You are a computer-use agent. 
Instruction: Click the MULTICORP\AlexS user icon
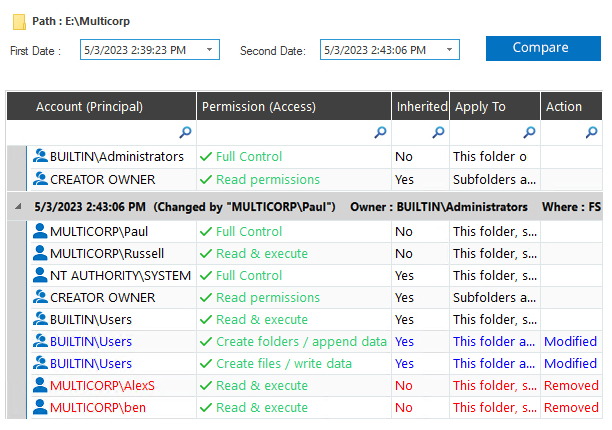click(40, 385)
